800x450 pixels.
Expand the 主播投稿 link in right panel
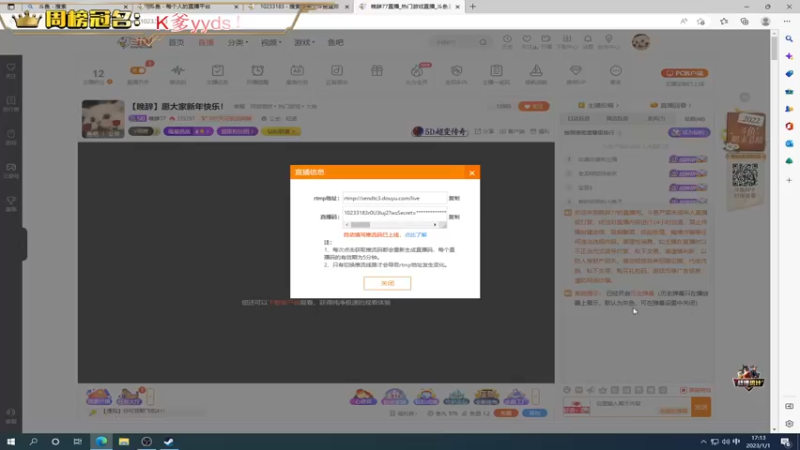[598, 105]
